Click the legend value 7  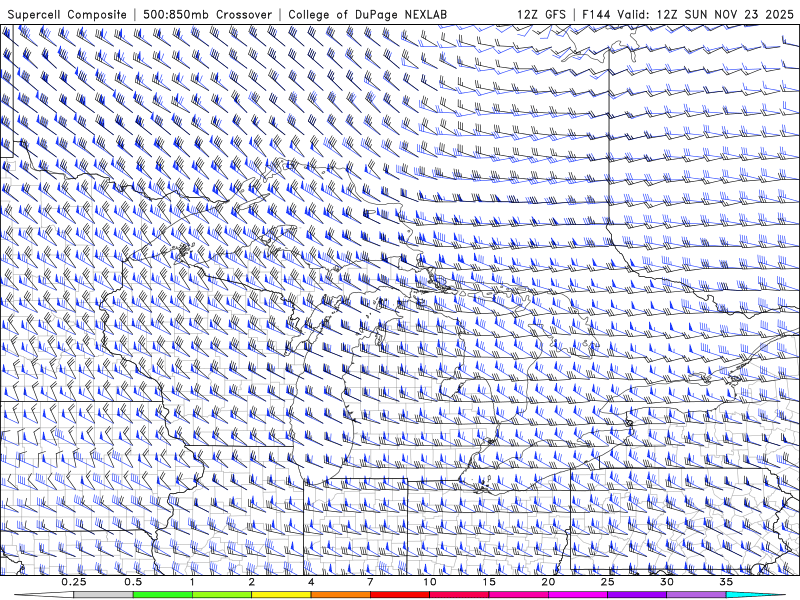tap(370, 582)
